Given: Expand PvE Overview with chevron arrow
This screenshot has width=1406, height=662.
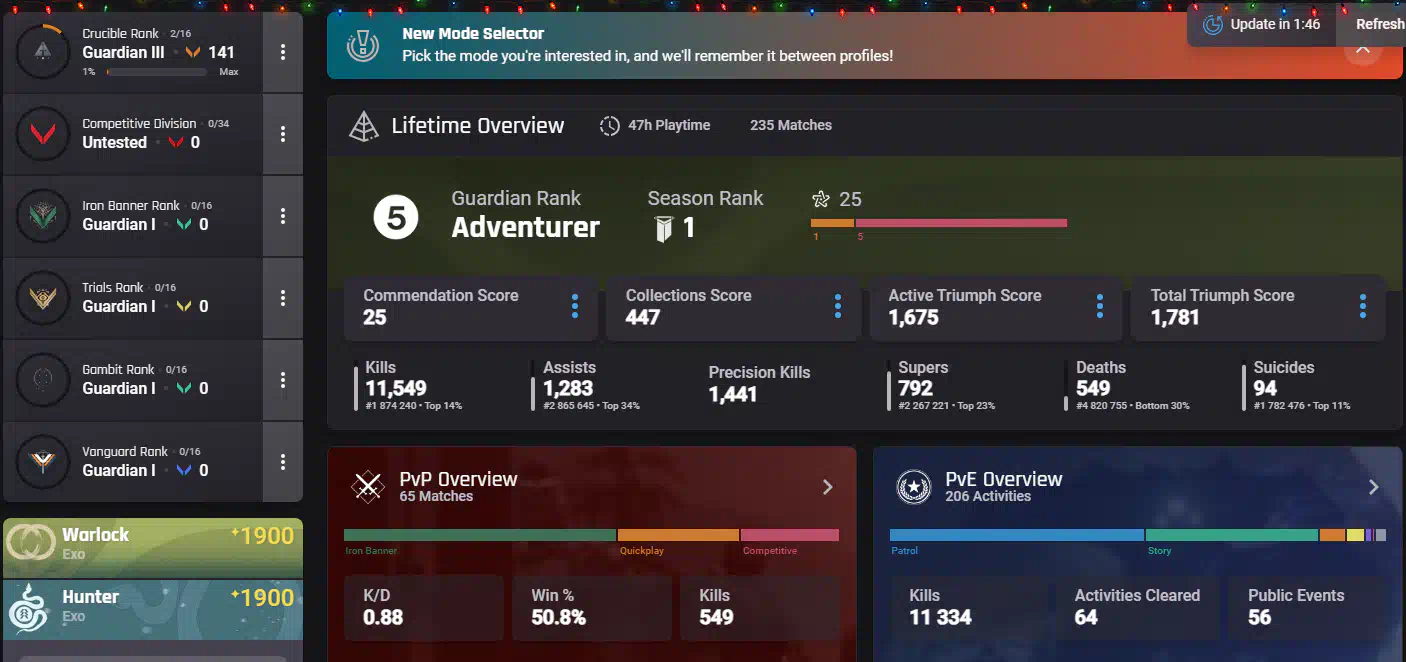Looking at the screenshot, I should tap(1373, 487).
